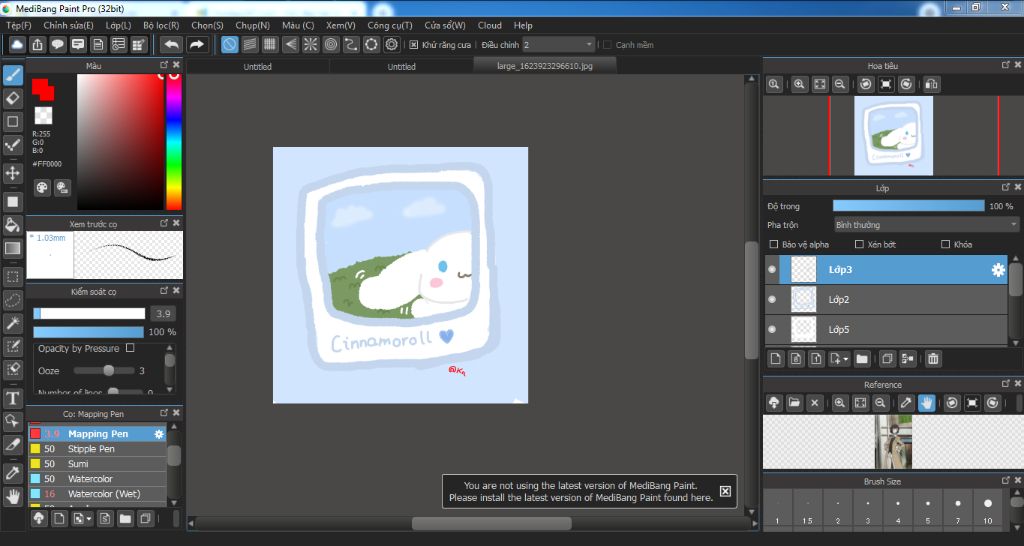
Task: Open Lớp3 layer settings gear
Action: (x=998, y=270)
